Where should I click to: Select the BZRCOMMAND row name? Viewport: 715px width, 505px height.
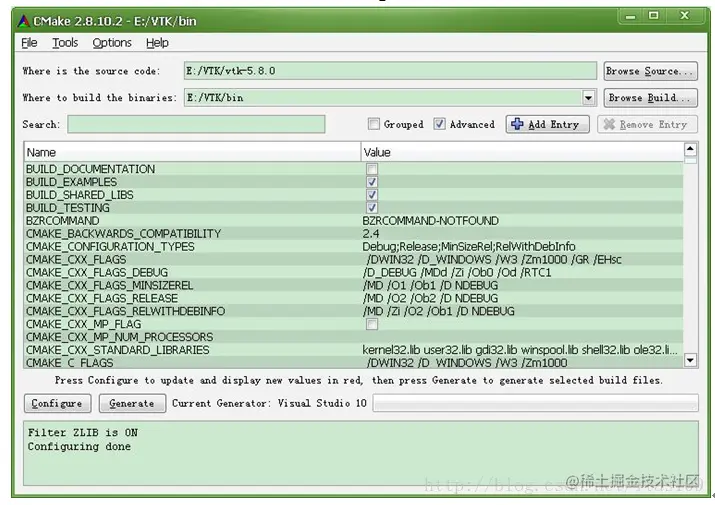pos(62,221)
